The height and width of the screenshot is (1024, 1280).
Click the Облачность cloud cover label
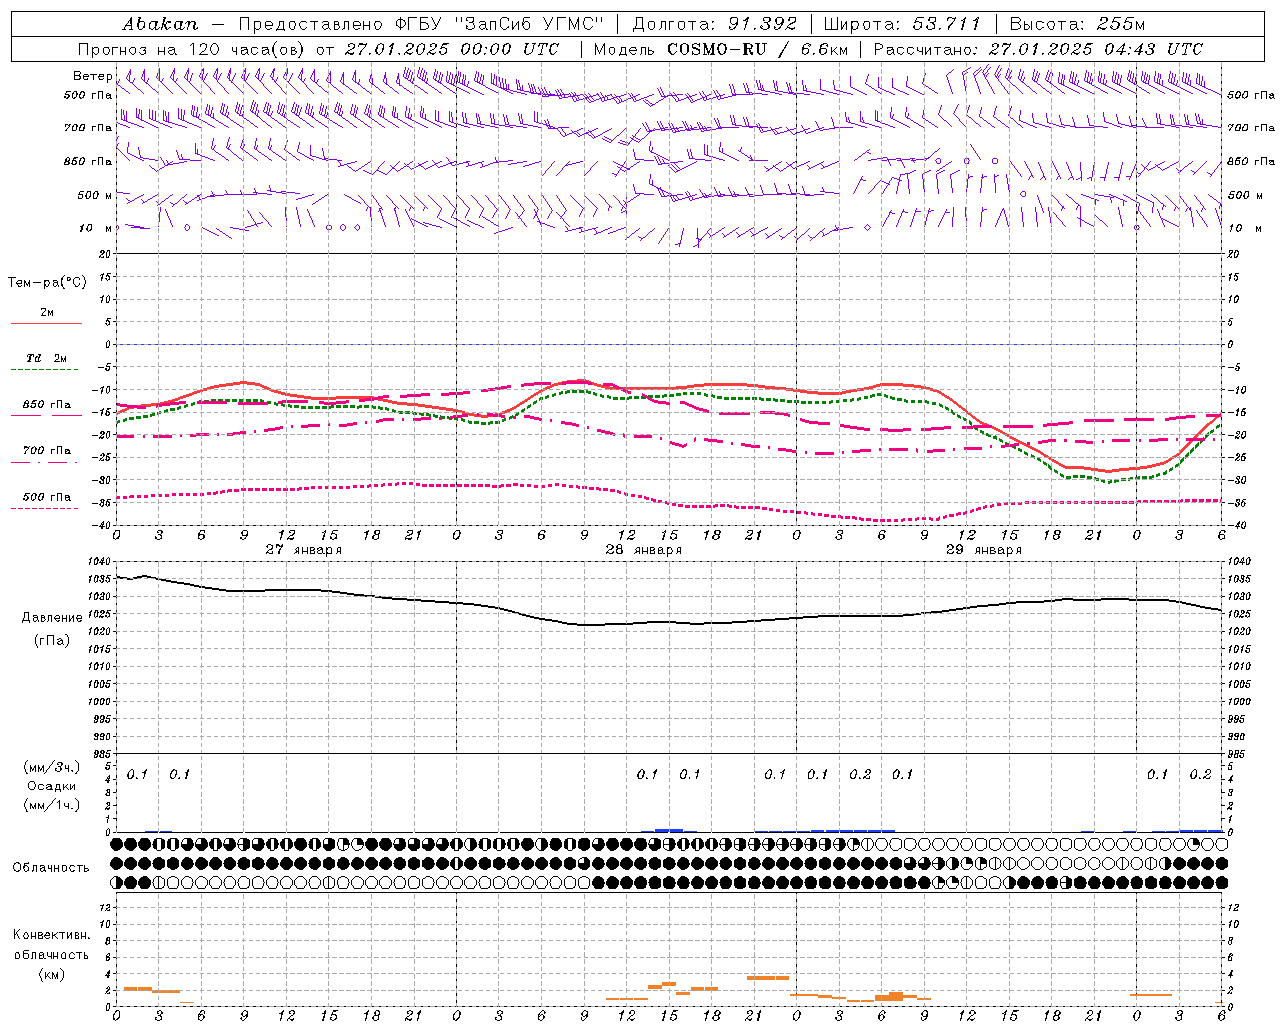tap(51, 867)
